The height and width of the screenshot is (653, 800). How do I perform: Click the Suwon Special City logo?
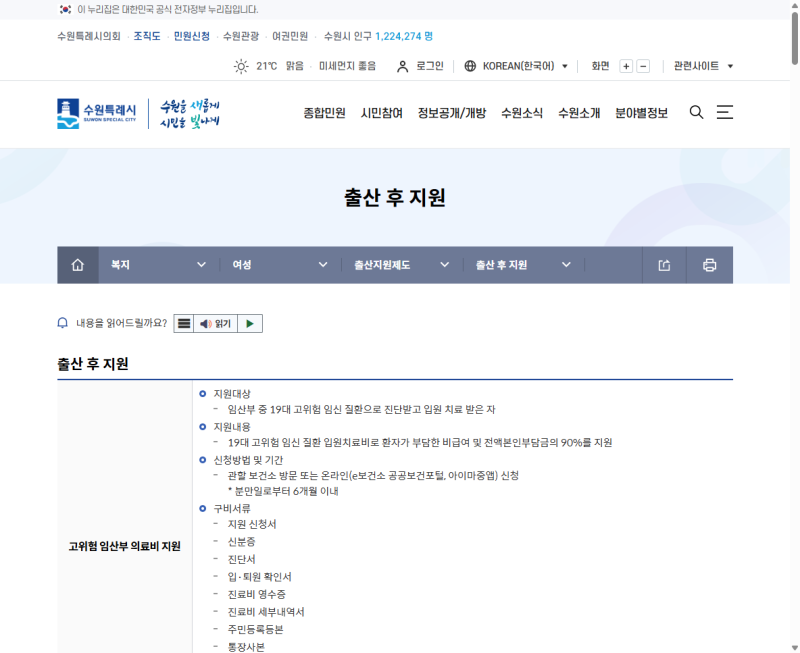[97, 113]
